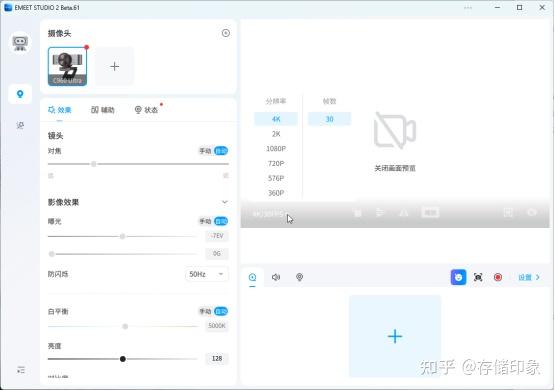Click the blue face effect button

pos(458,277)
